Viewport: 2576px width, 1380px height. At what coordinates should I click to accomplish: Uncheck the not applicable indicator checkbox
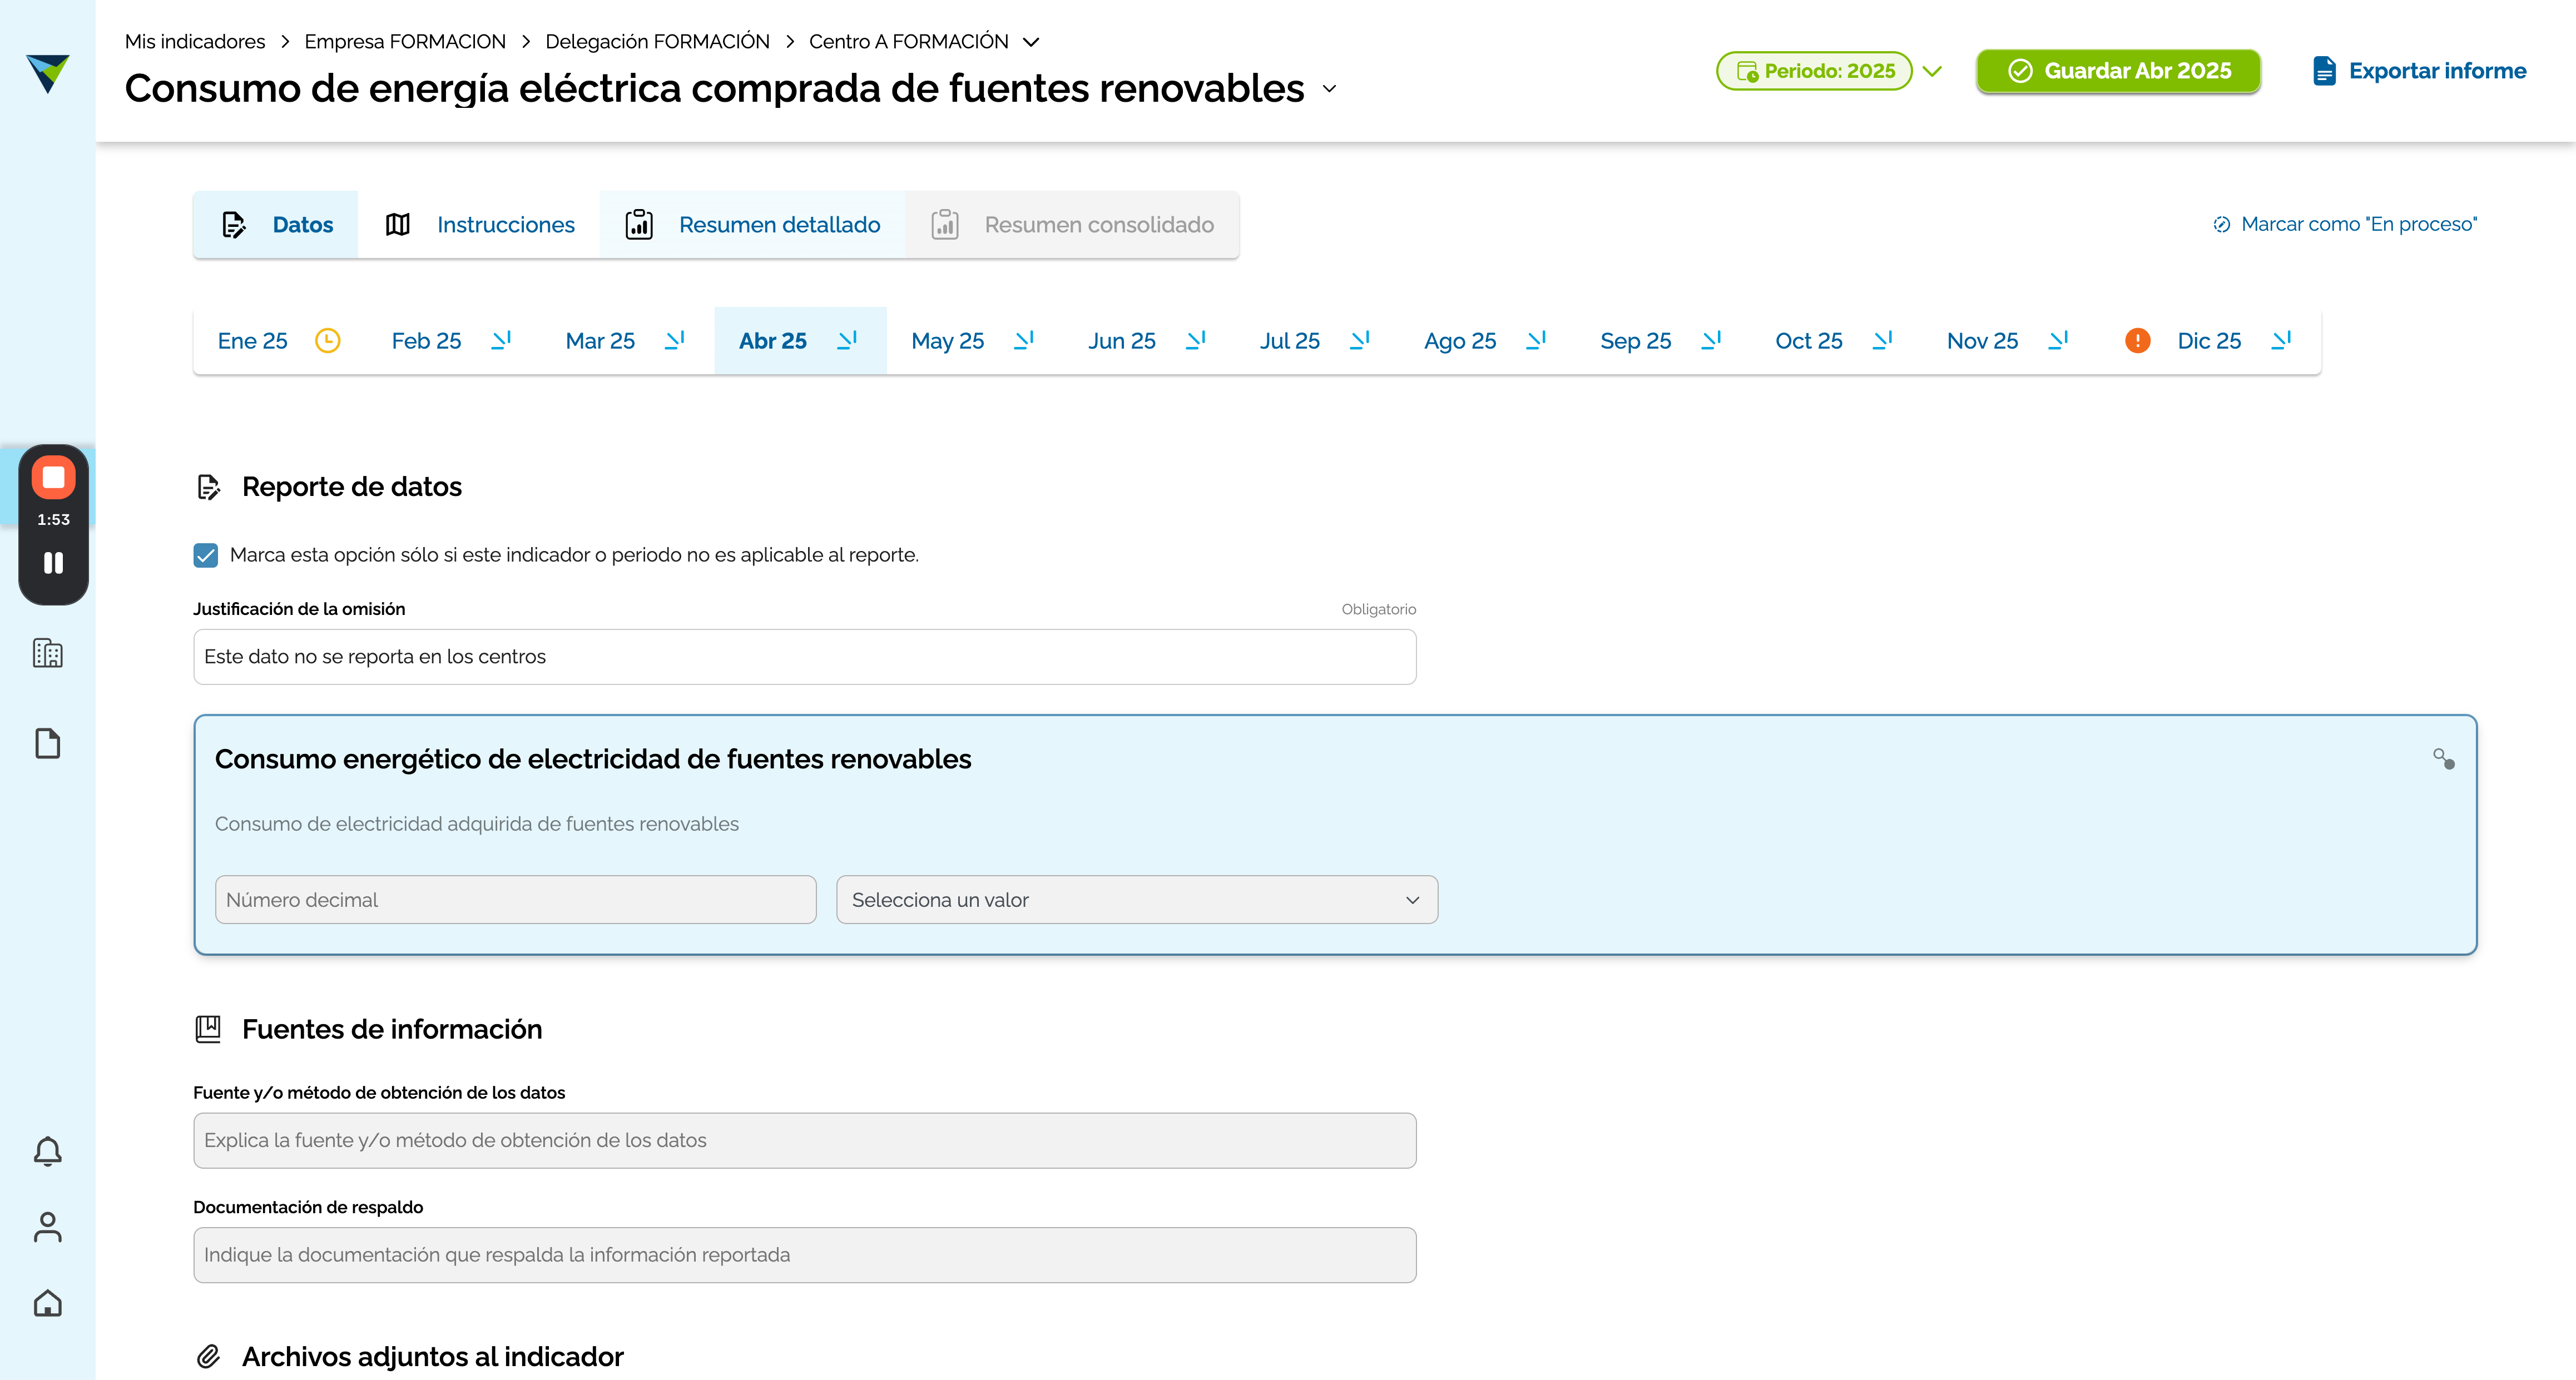coord(206,555)
